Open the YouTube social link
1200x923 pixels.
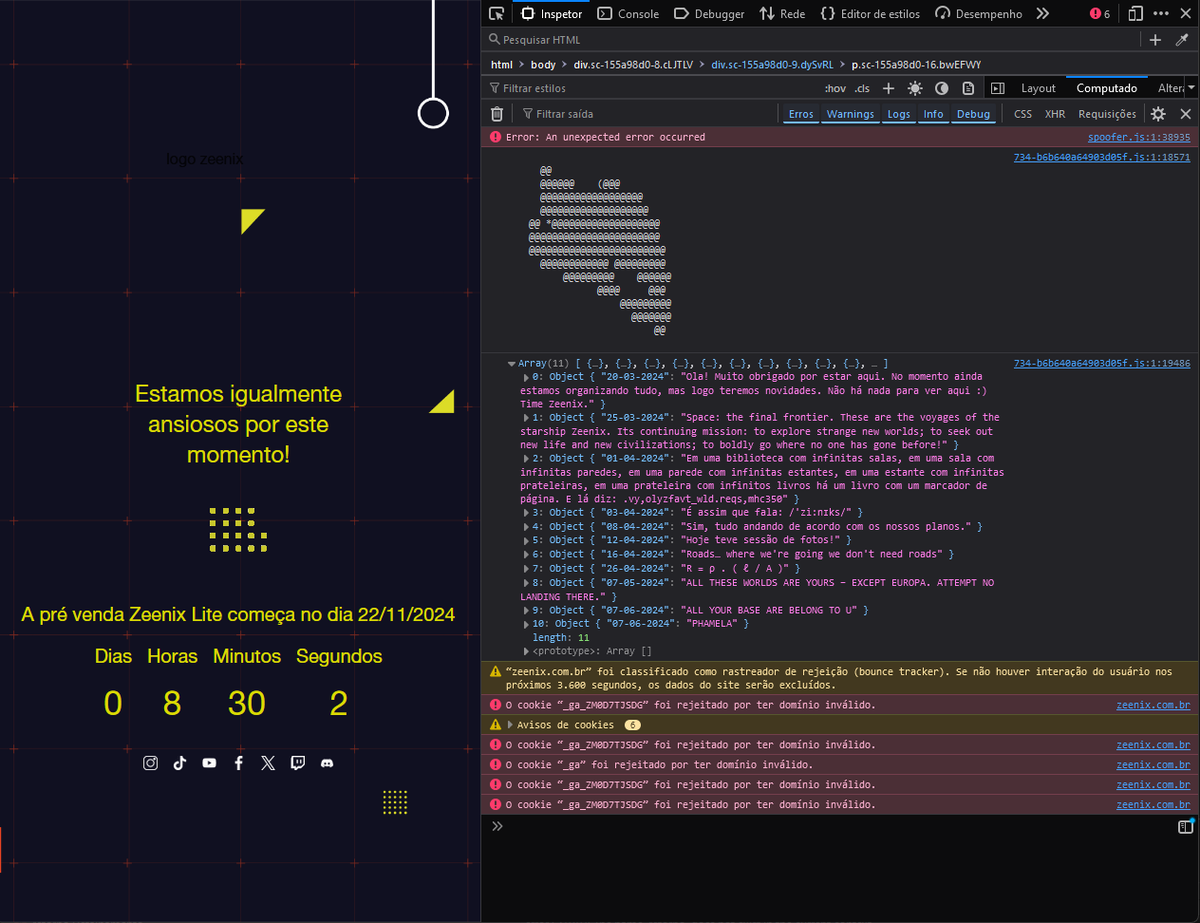click(x=209, y=763)
